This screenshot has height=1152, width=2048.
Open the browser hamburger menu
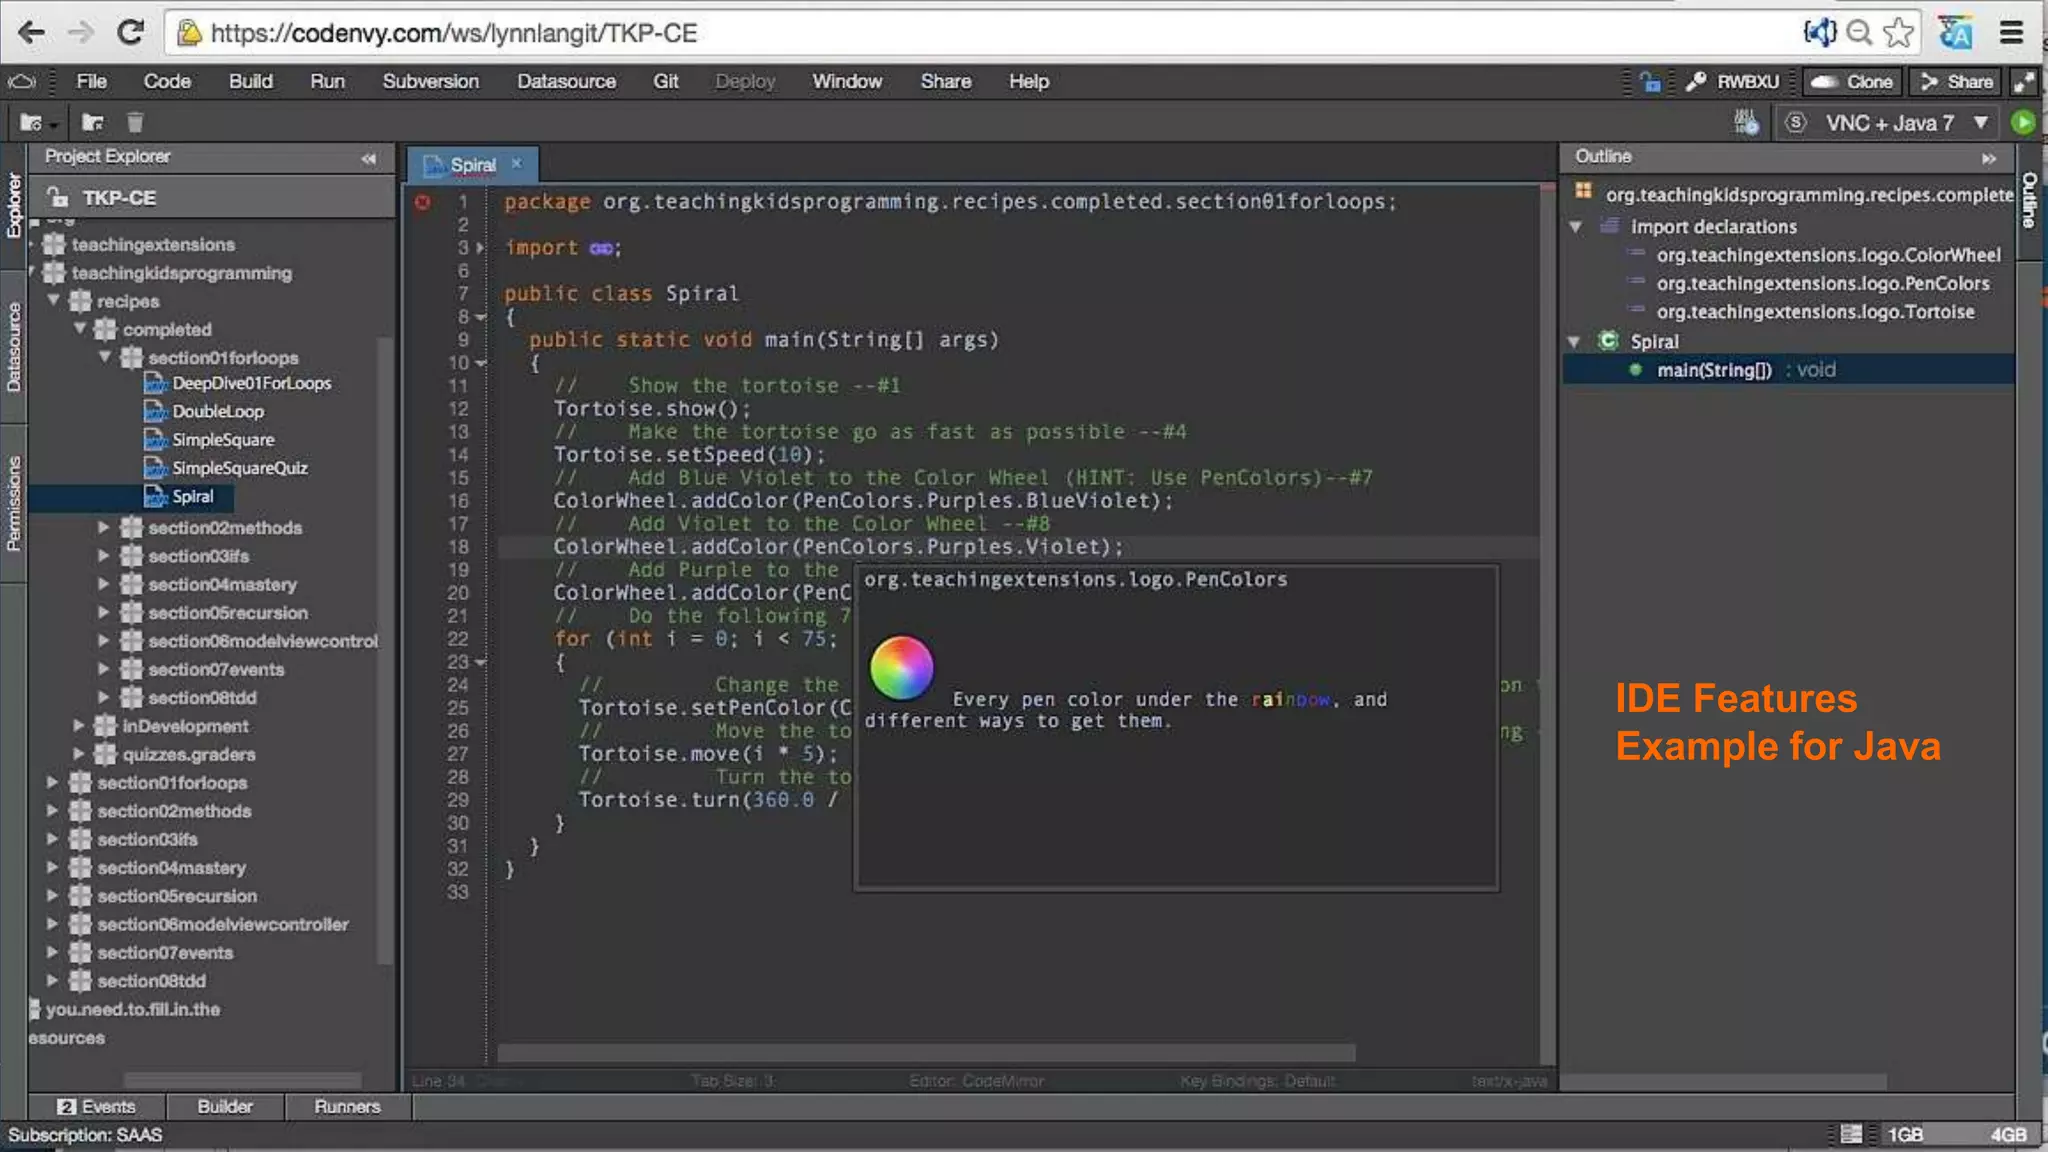coord(2012,33)
